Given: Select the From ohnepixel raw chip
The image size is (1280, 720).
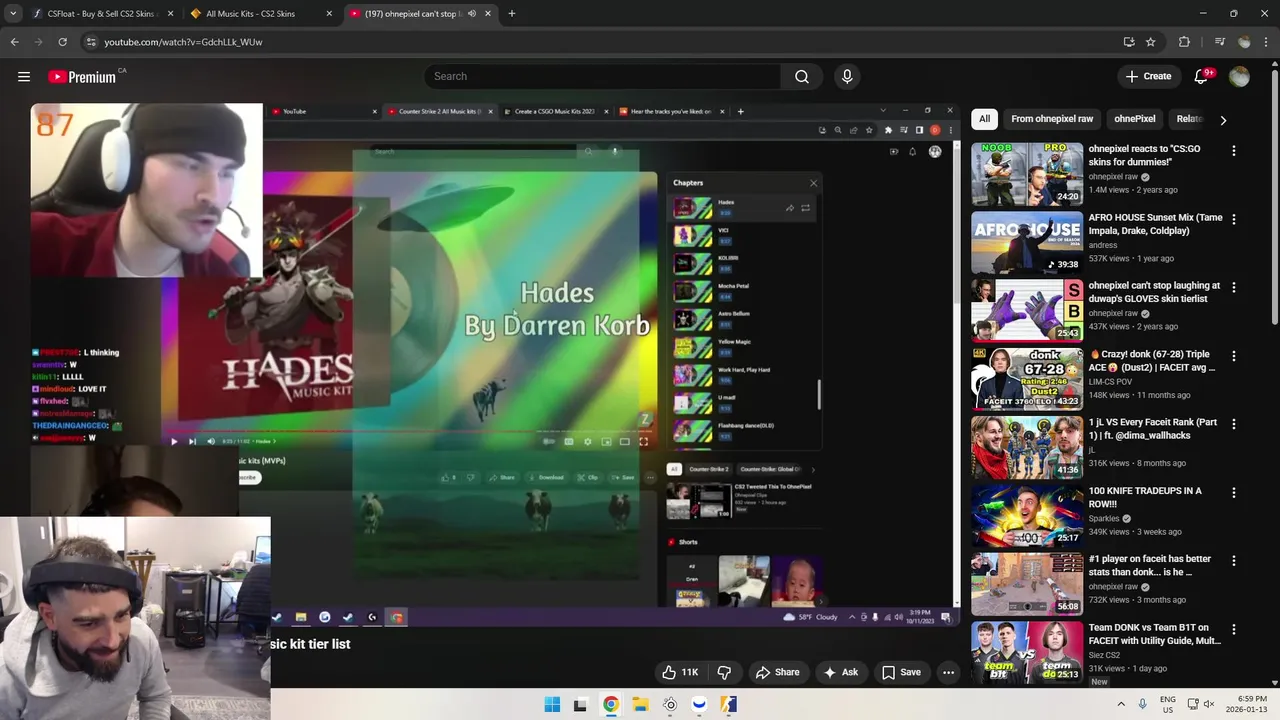Looking at the screenshot, I should pyautogui.click(x=1052, y=119).
